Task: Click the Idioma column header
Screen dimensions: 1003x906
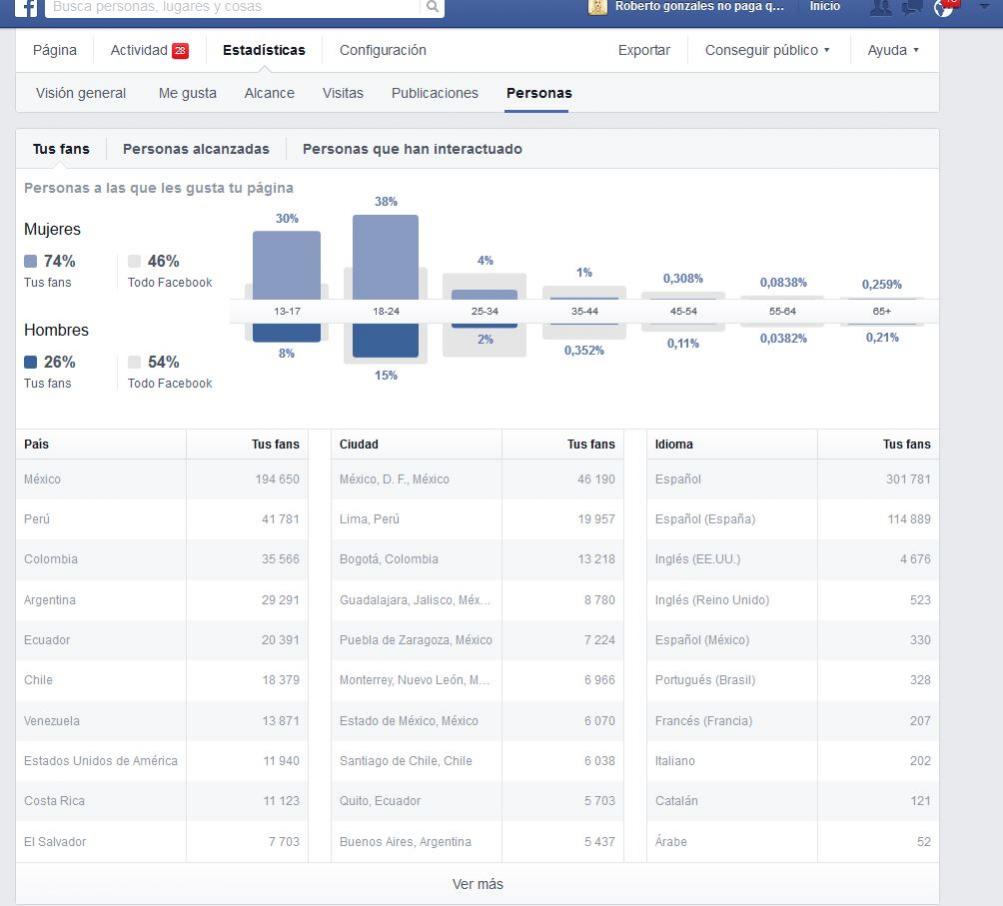Action: pyautogui.click(x=674, y=444)
